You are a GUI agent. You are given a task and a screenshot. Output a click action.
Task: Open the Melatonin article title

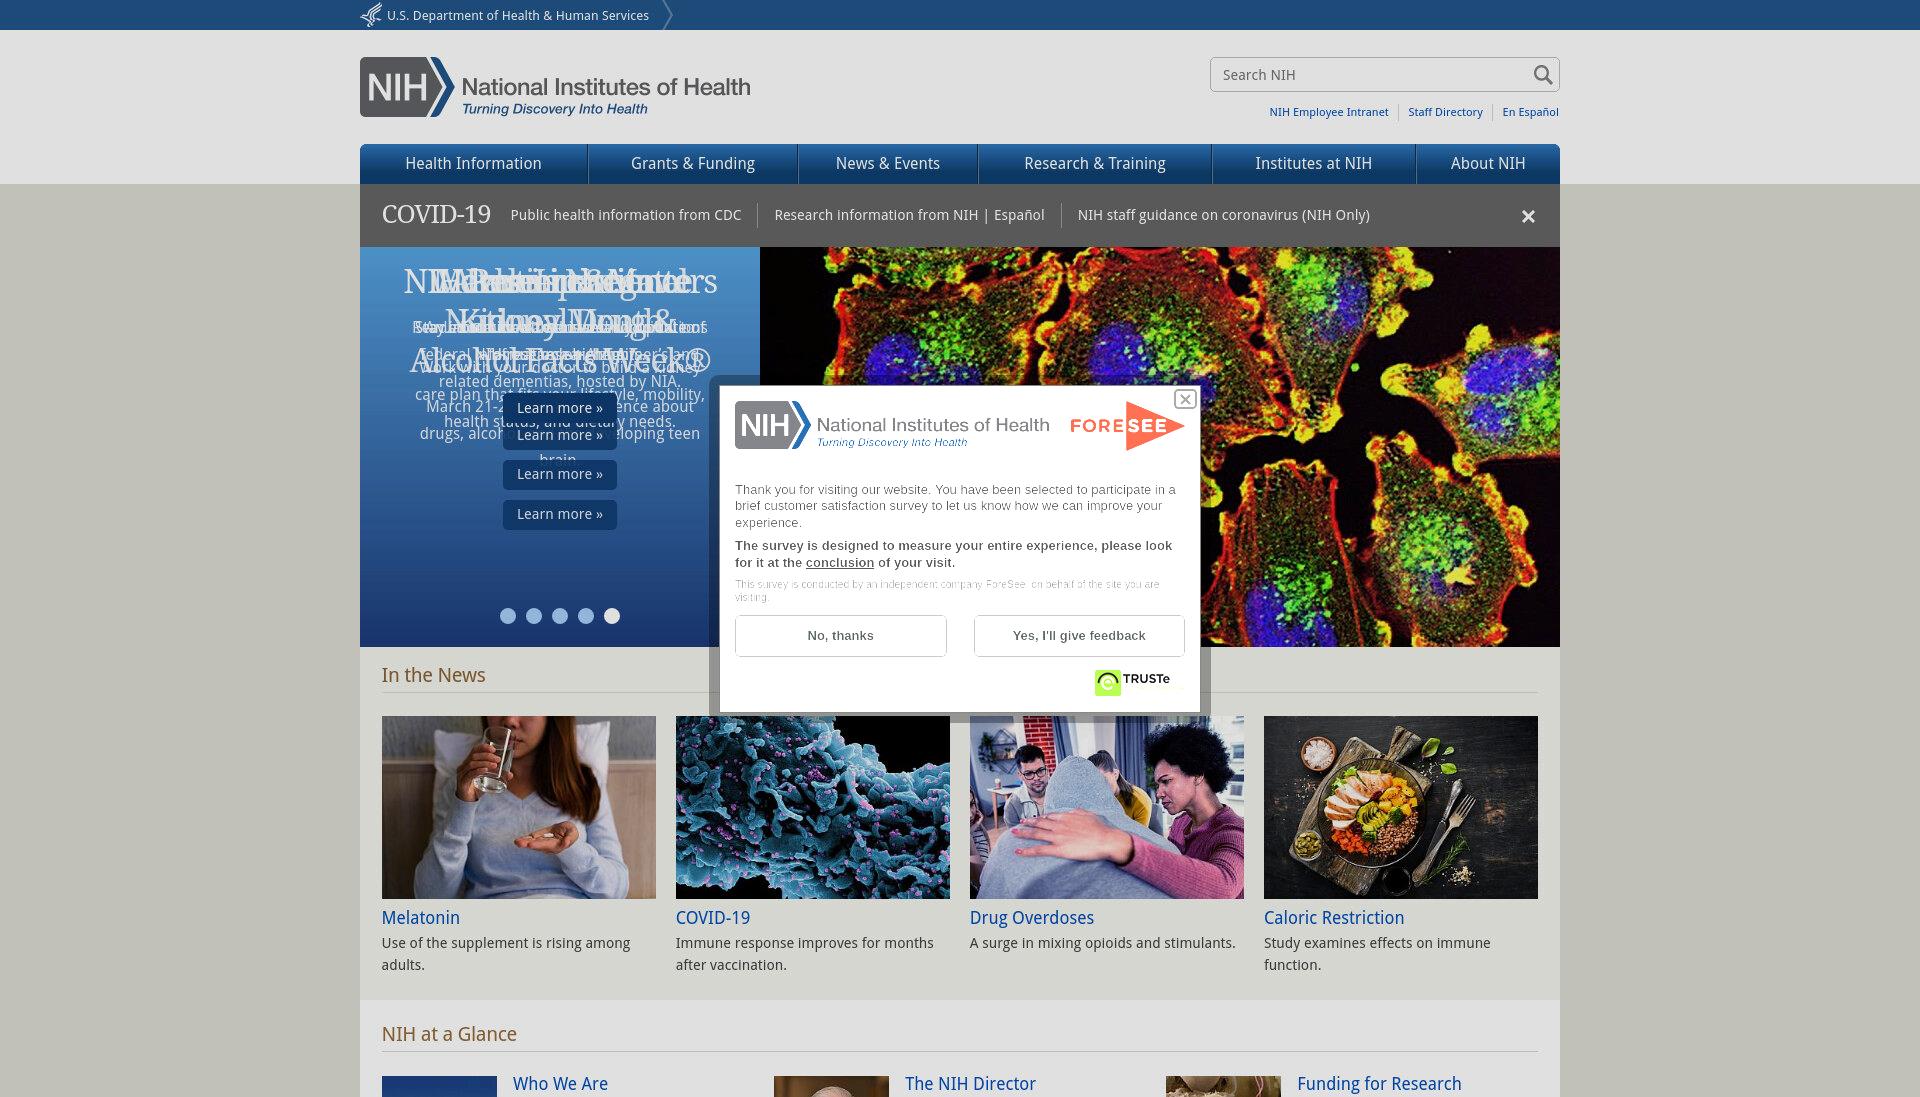421,918
